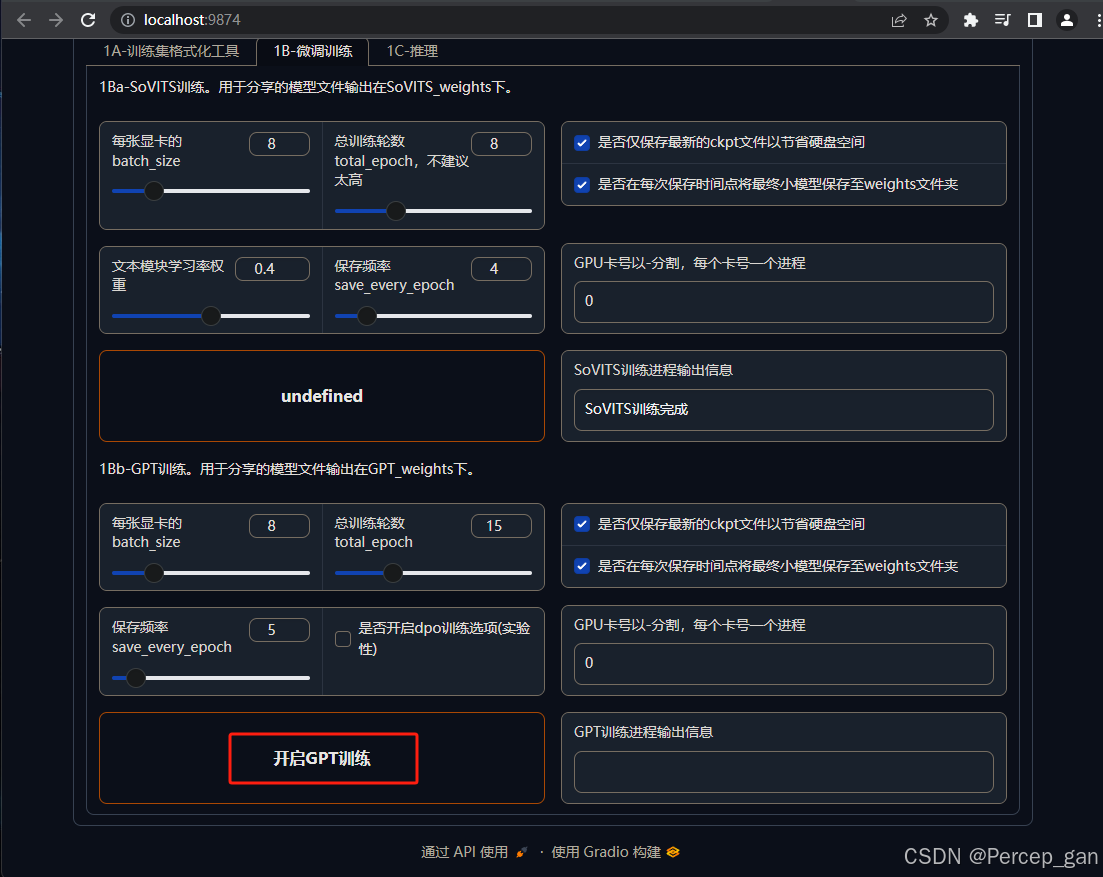Click the SoVITS save_every_epoch box showing 4
The width and height of the screenshot is (1103, 877).
[x=501, y=269]
